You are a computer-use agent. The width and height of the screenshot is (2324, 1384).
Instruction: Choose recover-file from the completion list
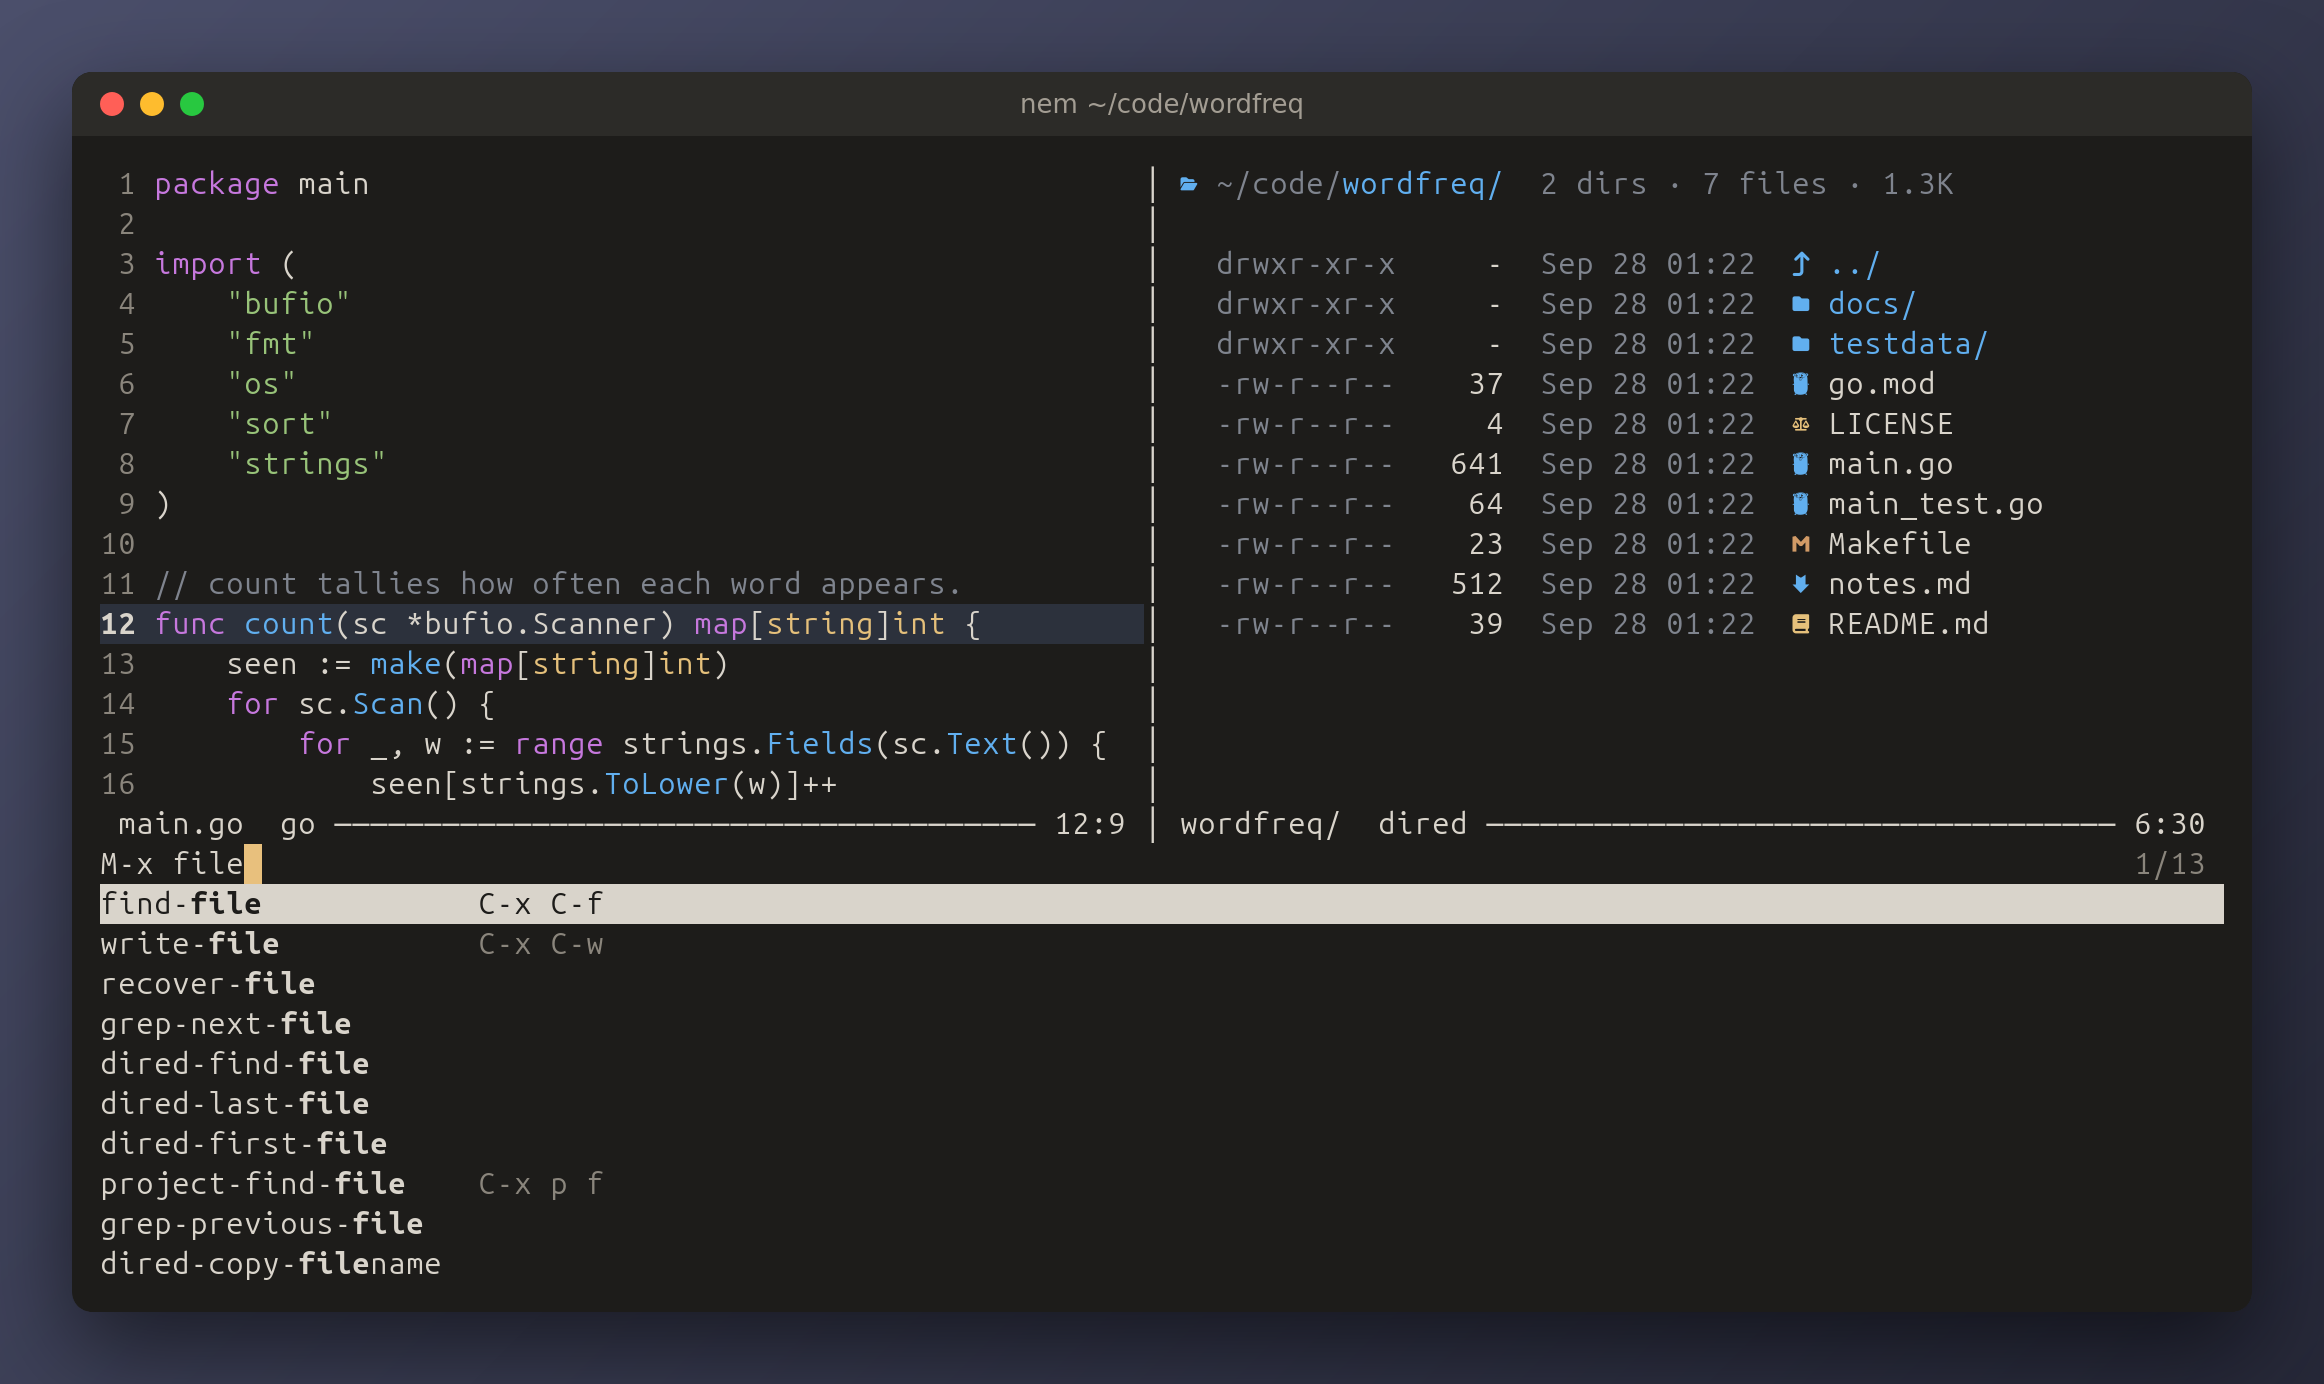(208, 984)
